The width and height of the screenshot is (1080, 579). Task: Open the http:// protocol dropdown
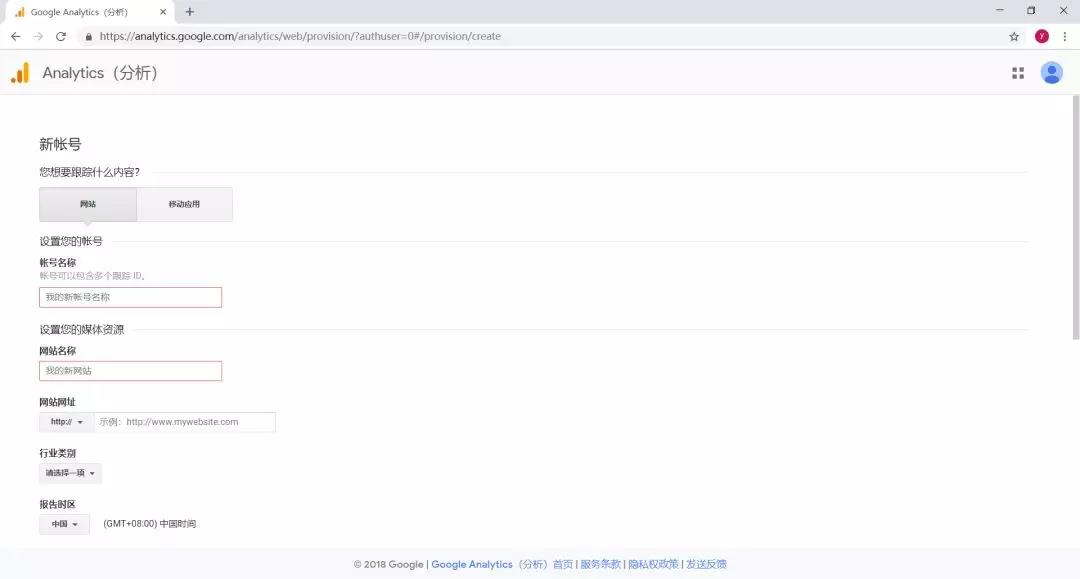[64, 421]
